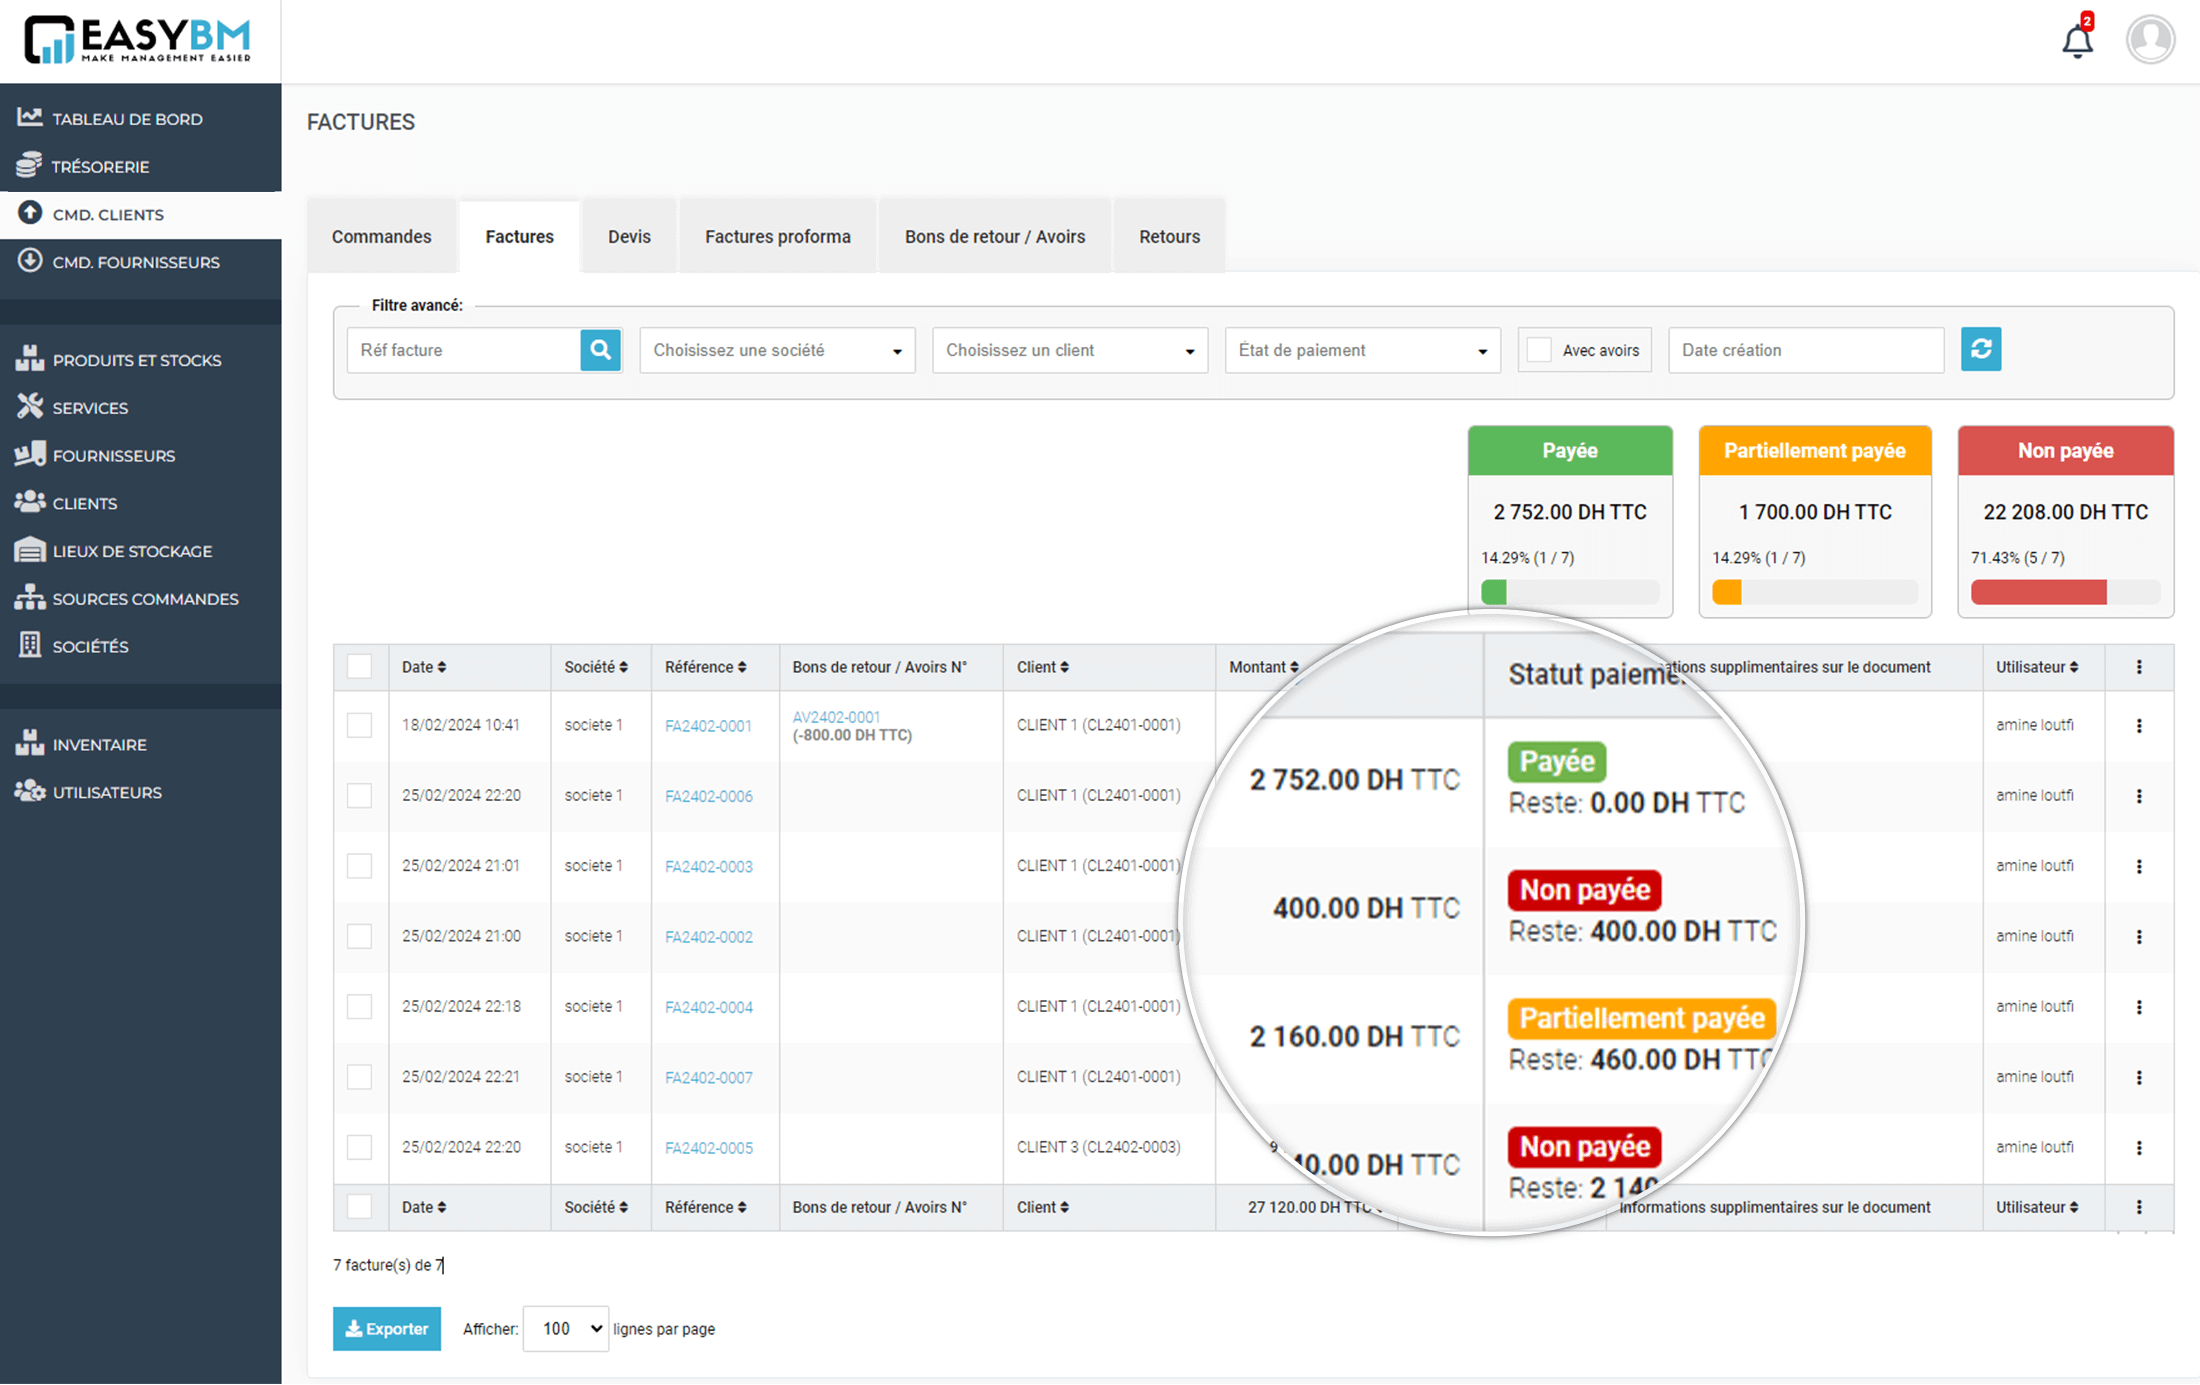
Task: Open the Etat de paiement dropdown
Action: click(x=1362, y=350)
